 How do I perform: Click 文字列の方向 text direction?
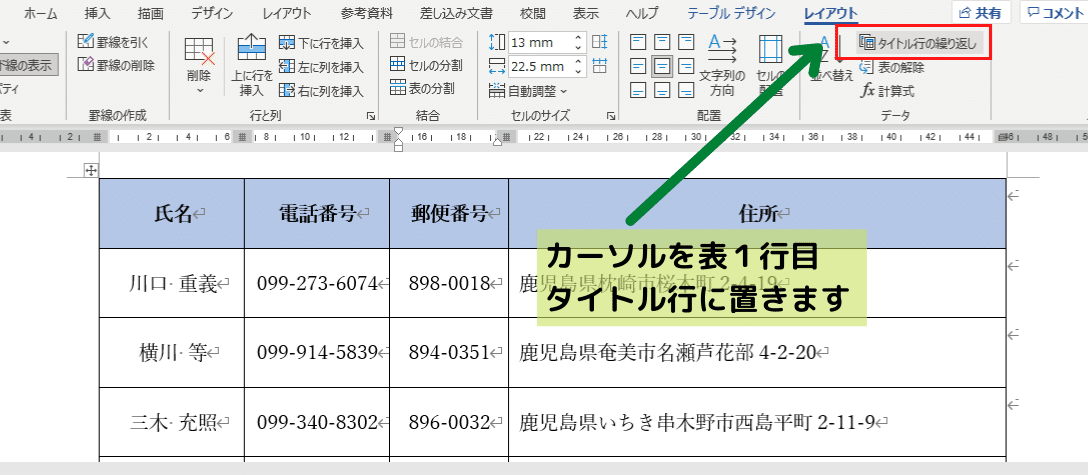coord(722,66)
